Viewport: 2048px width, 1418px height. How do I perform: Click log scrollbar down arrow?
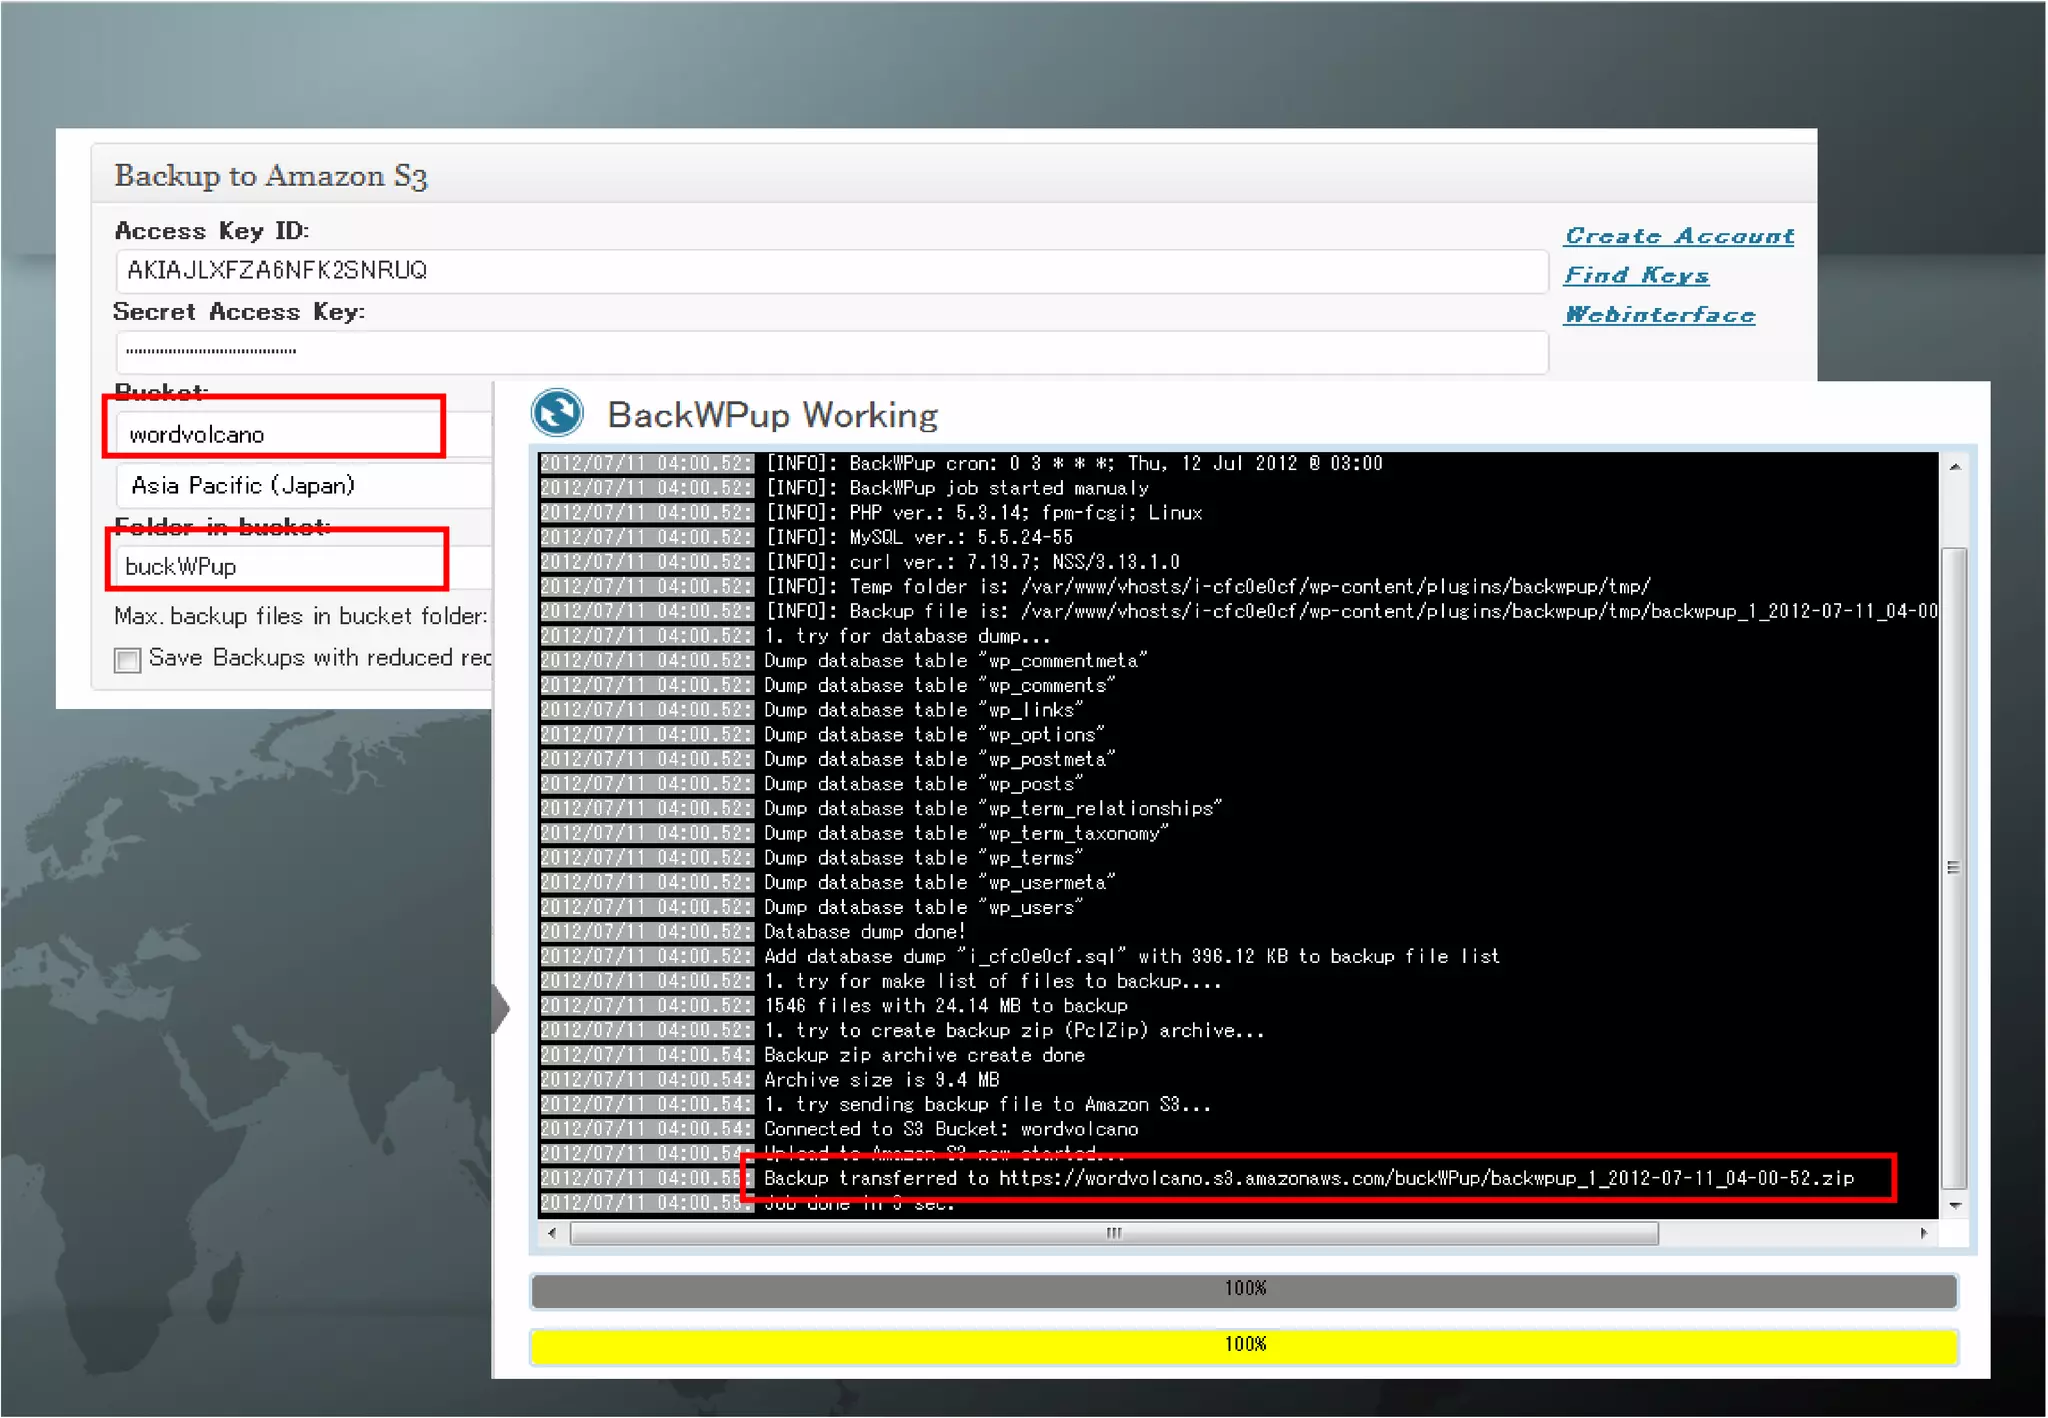point(1954,1206)
